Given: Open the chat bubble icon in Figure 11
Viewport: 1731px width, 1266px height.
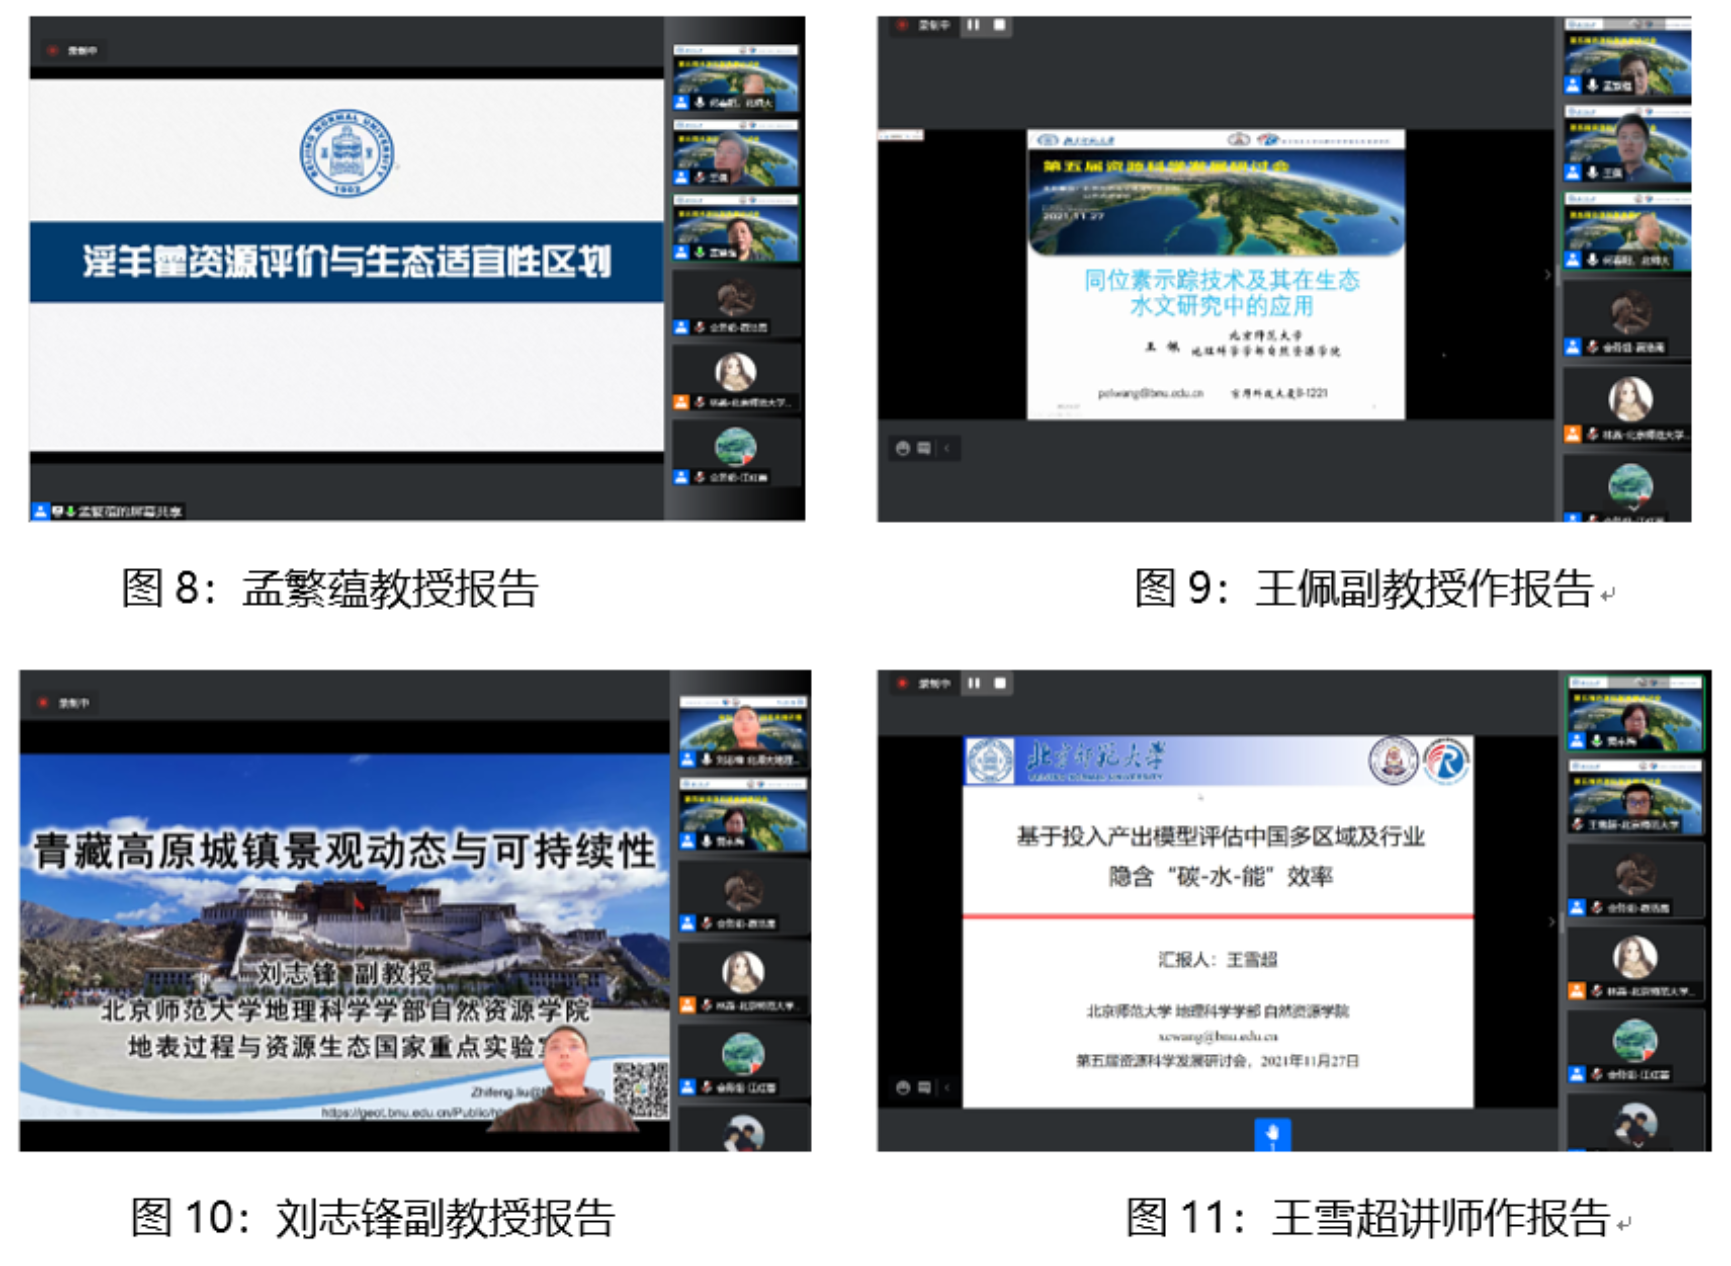Looking at the screenshot, I should (924, 1087).
